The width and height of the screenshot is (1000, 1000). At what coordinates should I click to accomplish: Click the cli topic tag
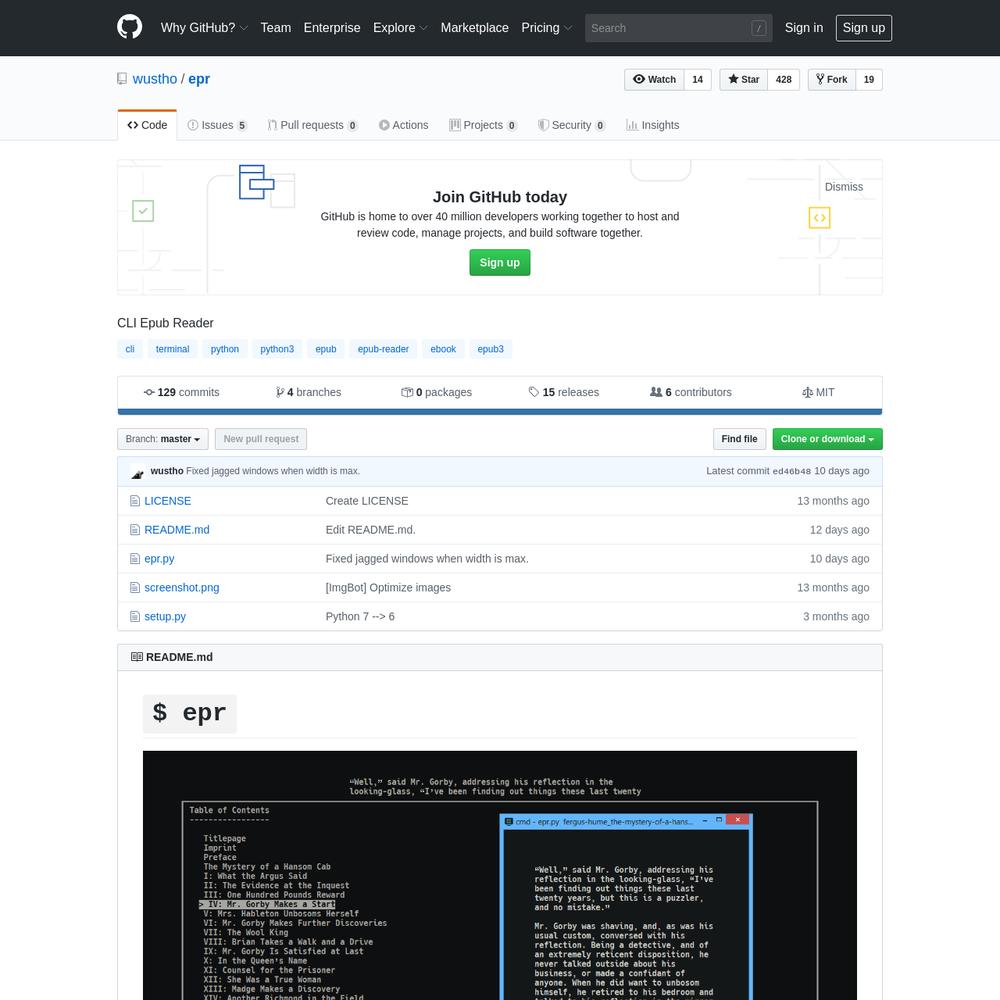[x=130, y=349]
